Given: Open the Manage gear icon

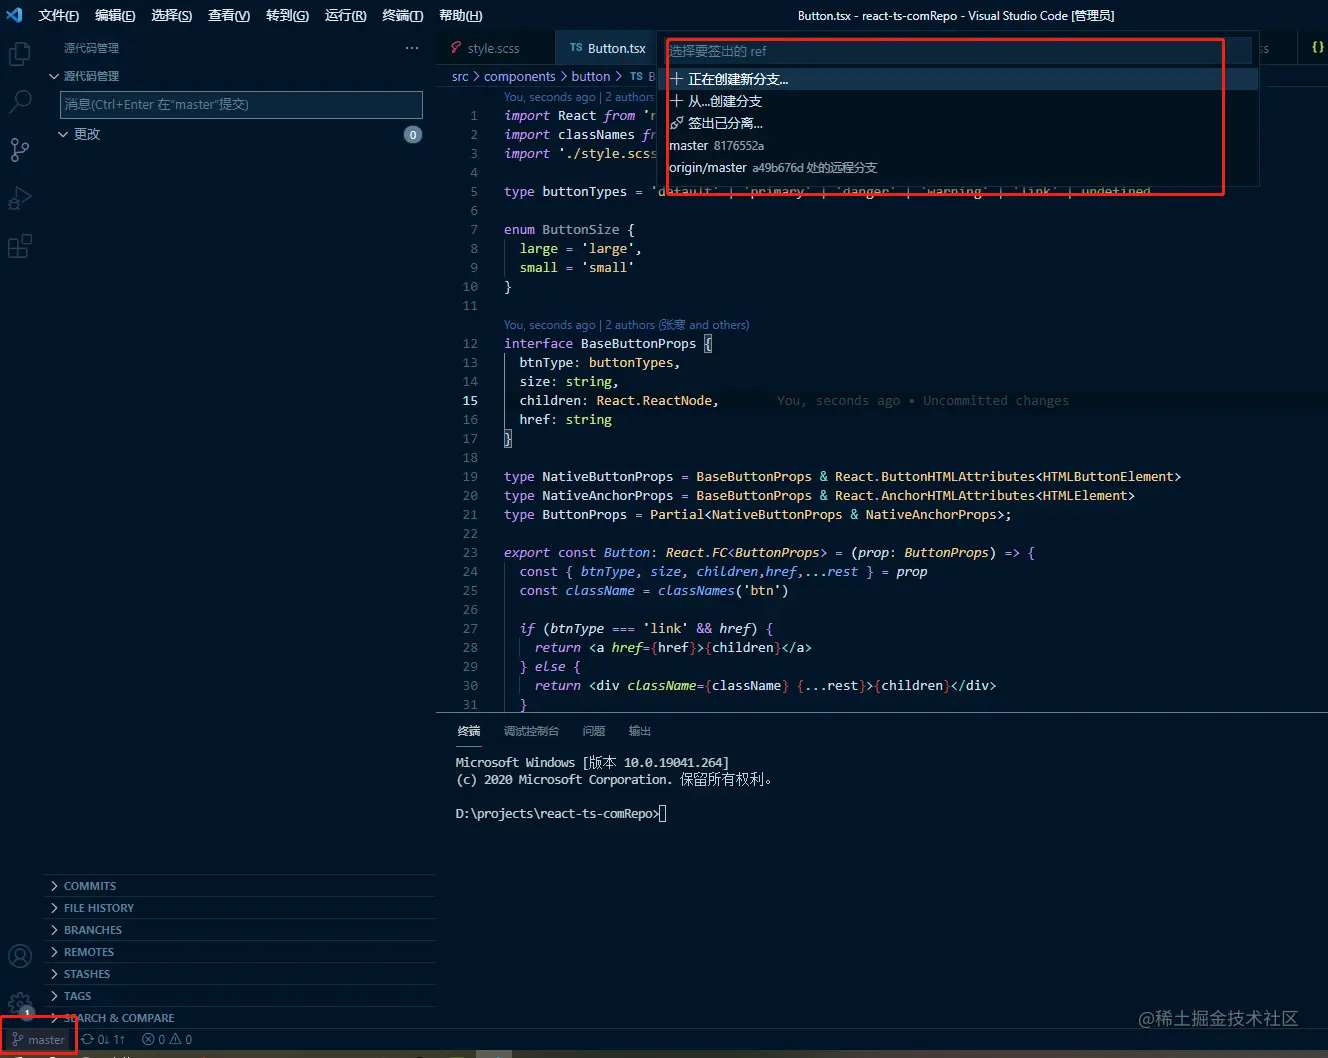Looking at the screenshot, I should click(x=20, y=1003).
